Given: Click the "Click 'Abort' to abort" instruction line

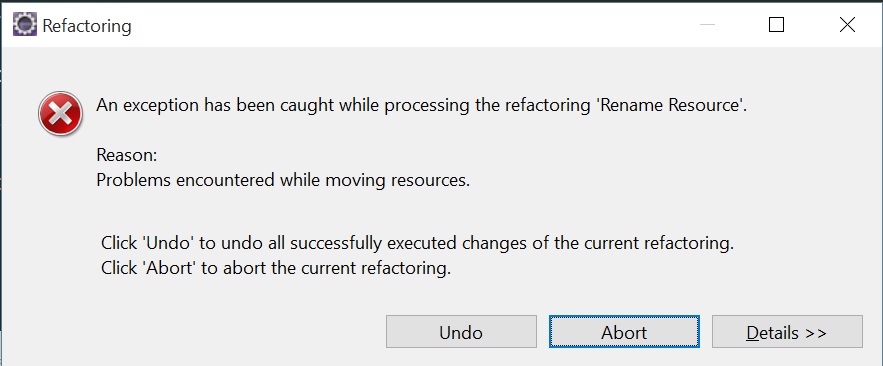Looking at the screenshot, I should tap(276, 268).
